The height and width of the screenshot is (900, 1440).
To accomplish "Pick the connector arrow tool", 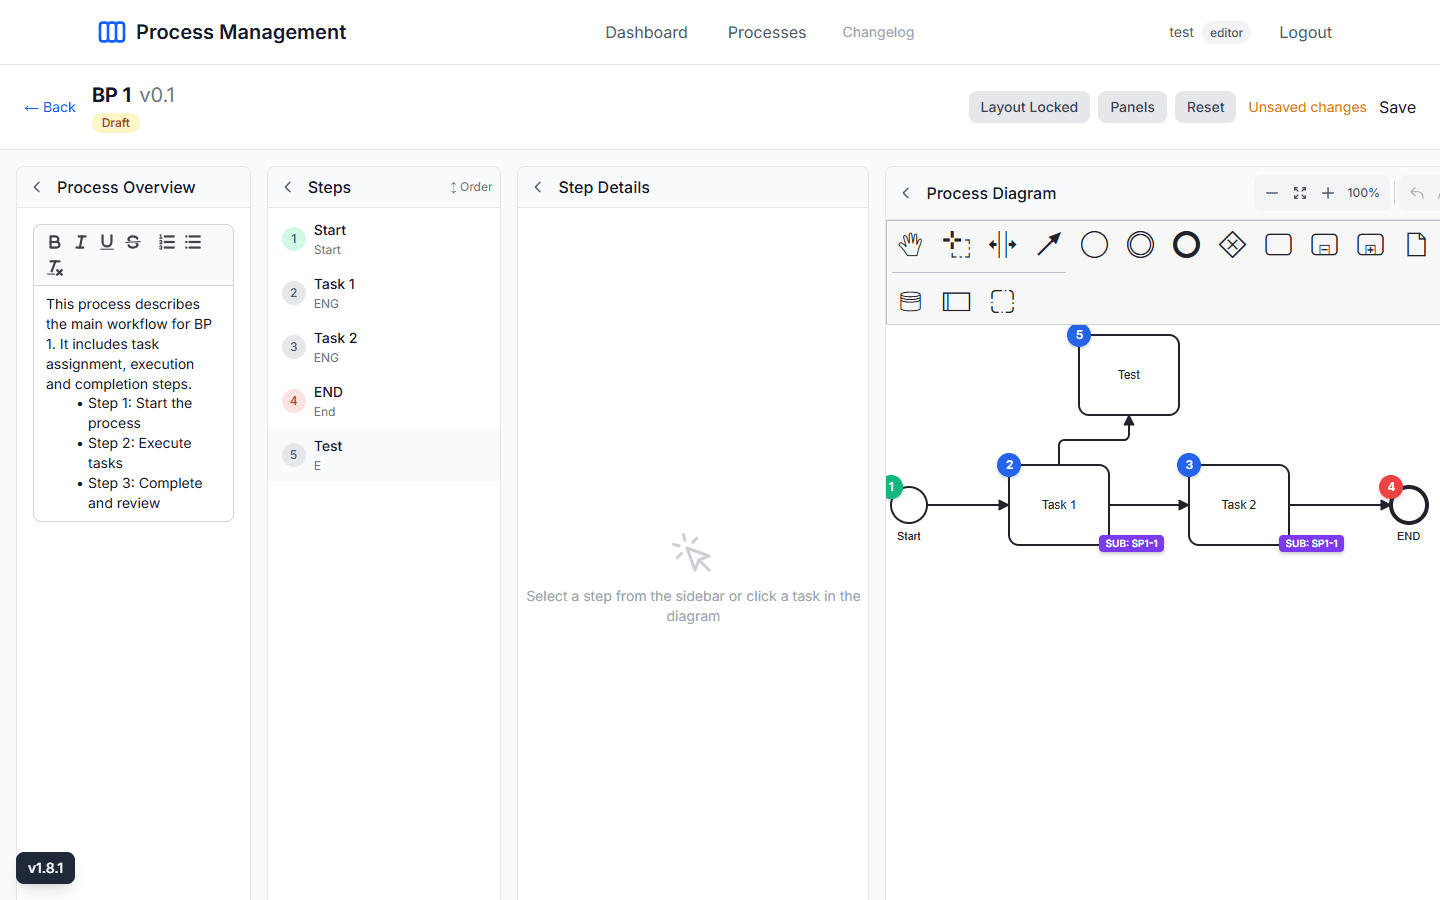I will (1048, 244).
